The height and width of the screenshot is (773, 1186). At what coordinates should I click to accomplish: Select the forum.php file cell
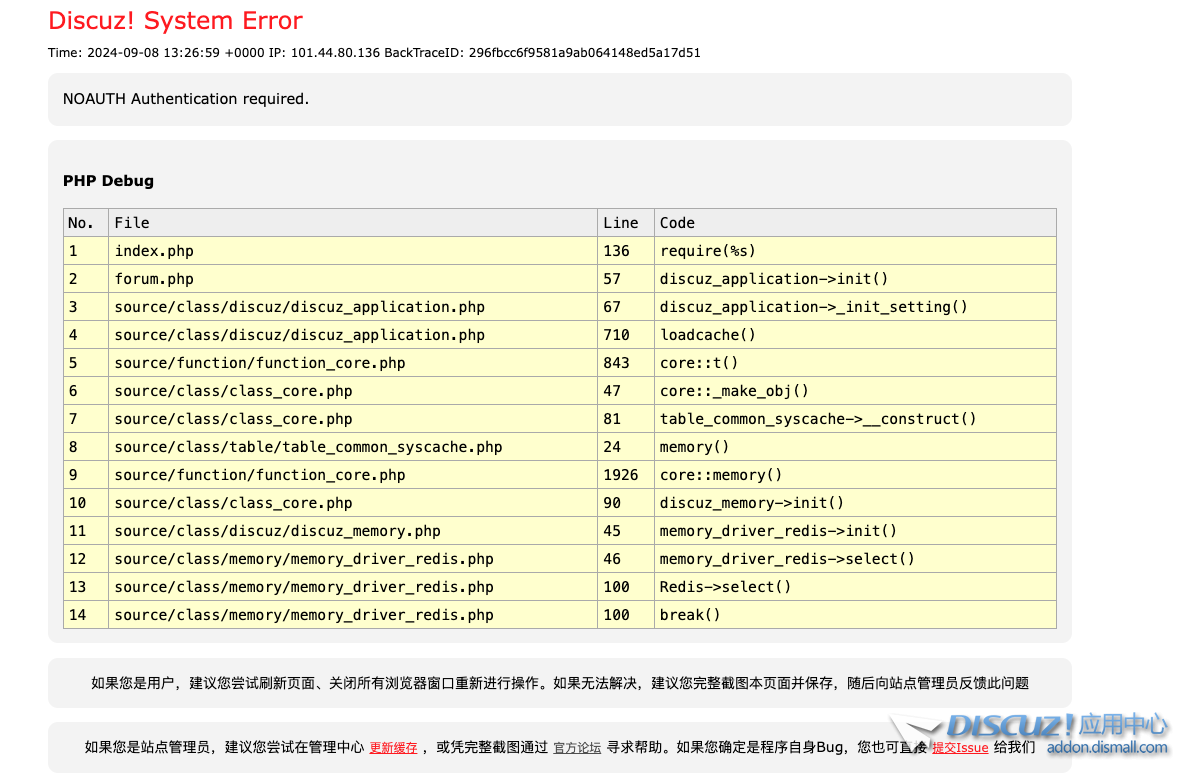tap(154, 279)
